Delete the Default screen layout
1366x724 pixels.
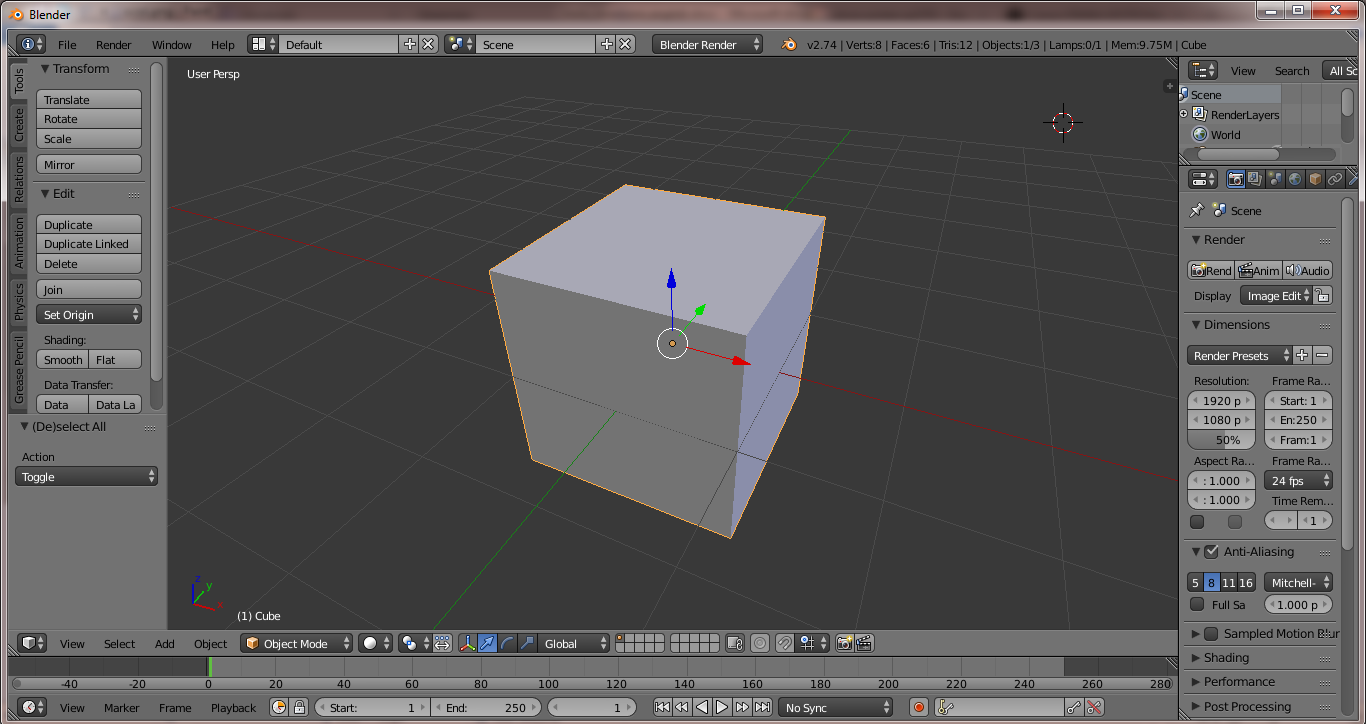pyautogui.click(x=428, y=44)
